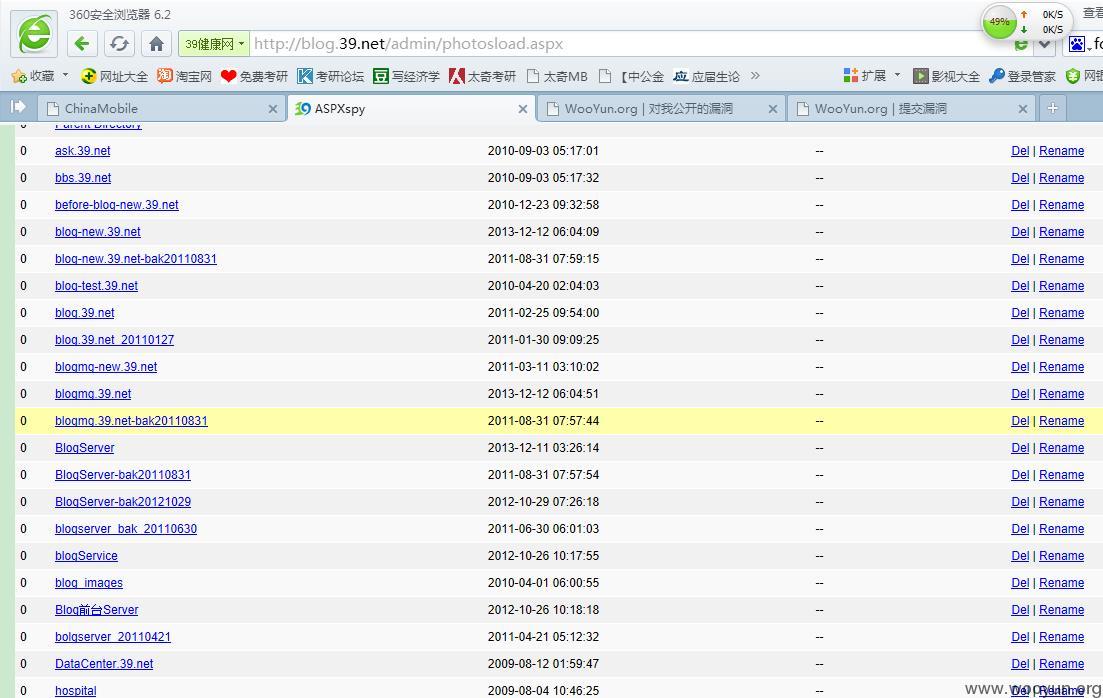Open the ask.39.net directory
The image size is (1103, 698).
82,151
